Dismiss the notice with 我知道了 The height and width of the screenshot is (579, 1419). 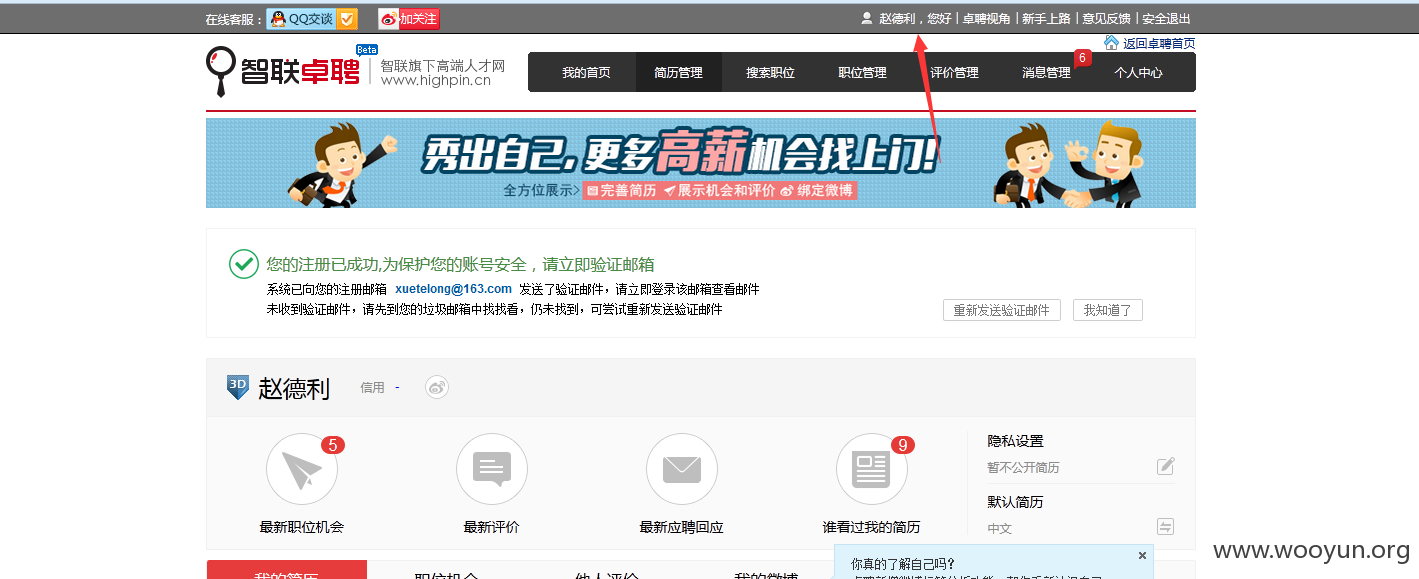pyautogui.click(x=1107, y=310)
